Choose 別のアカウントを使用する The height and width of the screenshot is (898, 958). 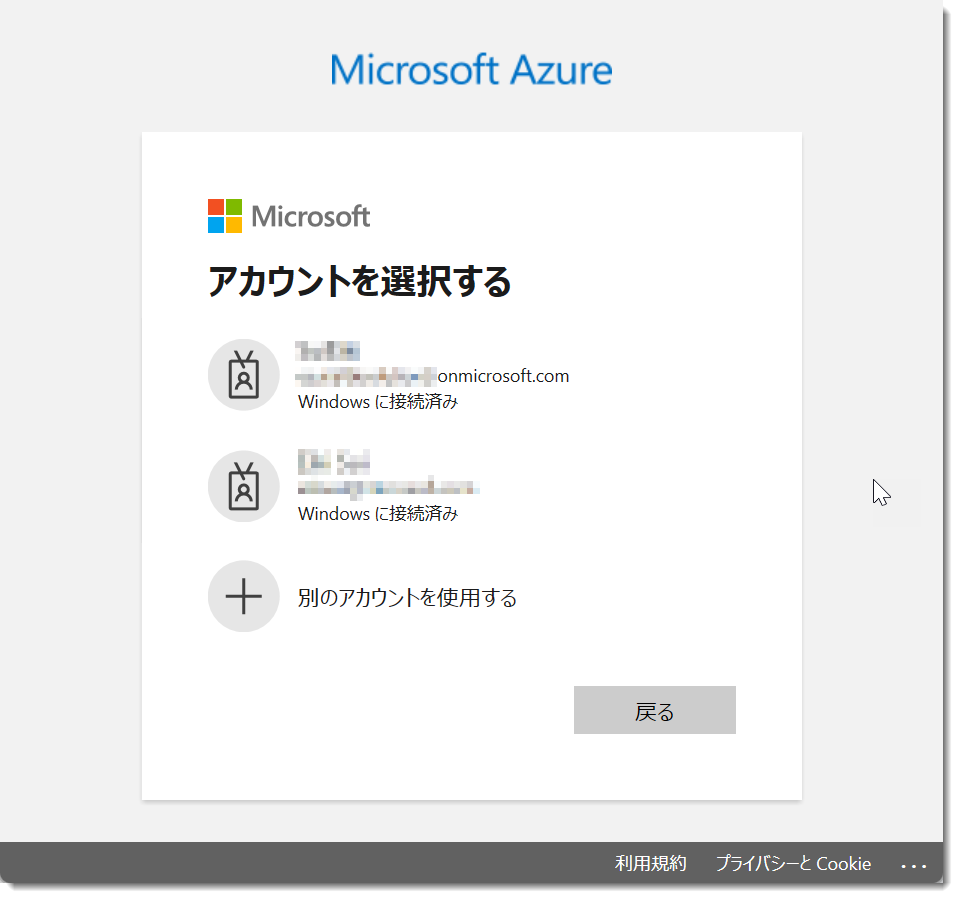[407, 597]
